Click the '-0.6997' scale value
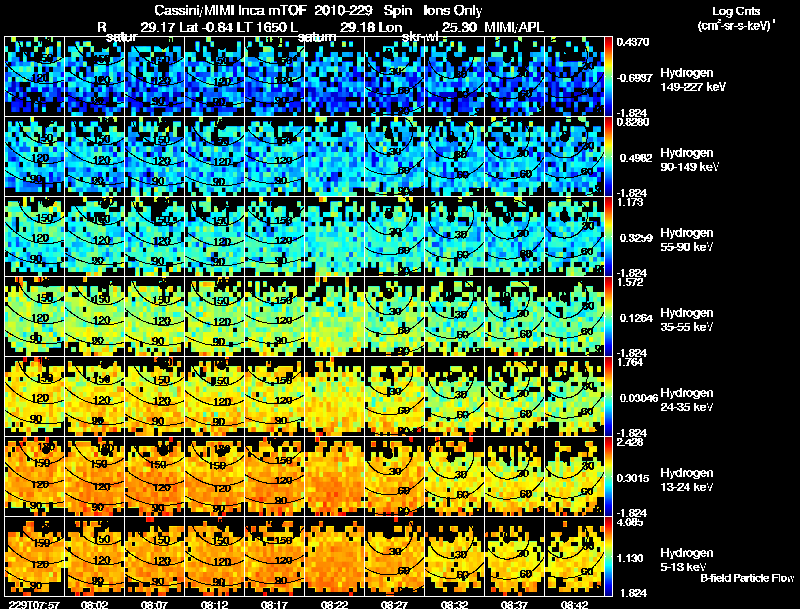The image size is (800, 609). coord(635,78)
